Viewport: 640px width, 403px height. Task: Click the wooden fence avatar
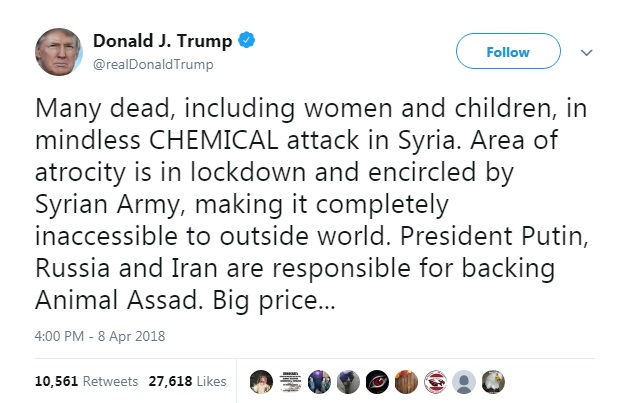click(x=406, y=381)
